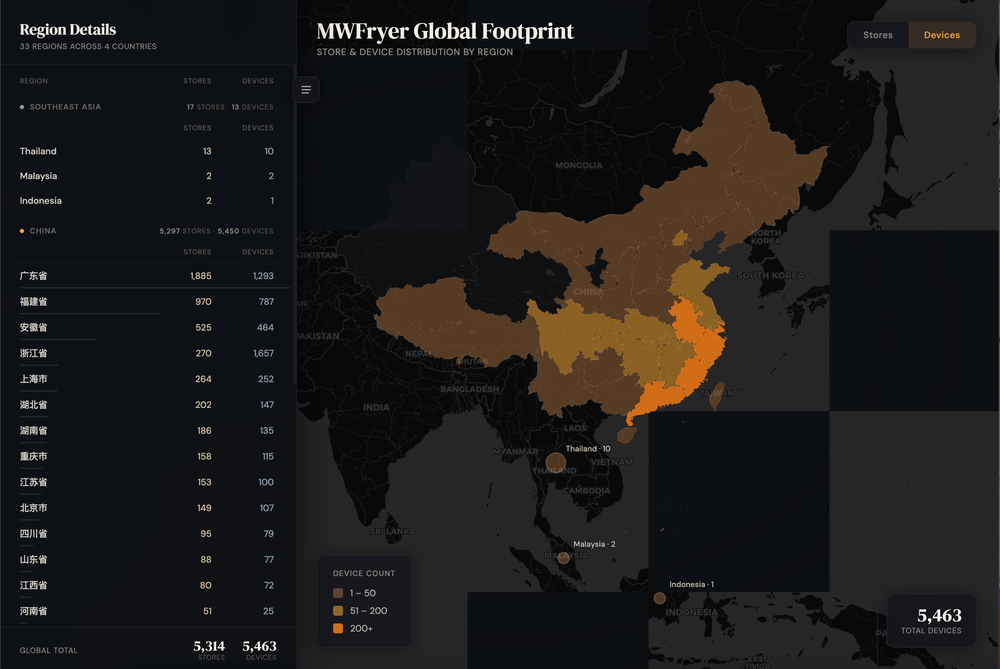
Task: Click Taiwan island on the map
Action: coord(716,395)
